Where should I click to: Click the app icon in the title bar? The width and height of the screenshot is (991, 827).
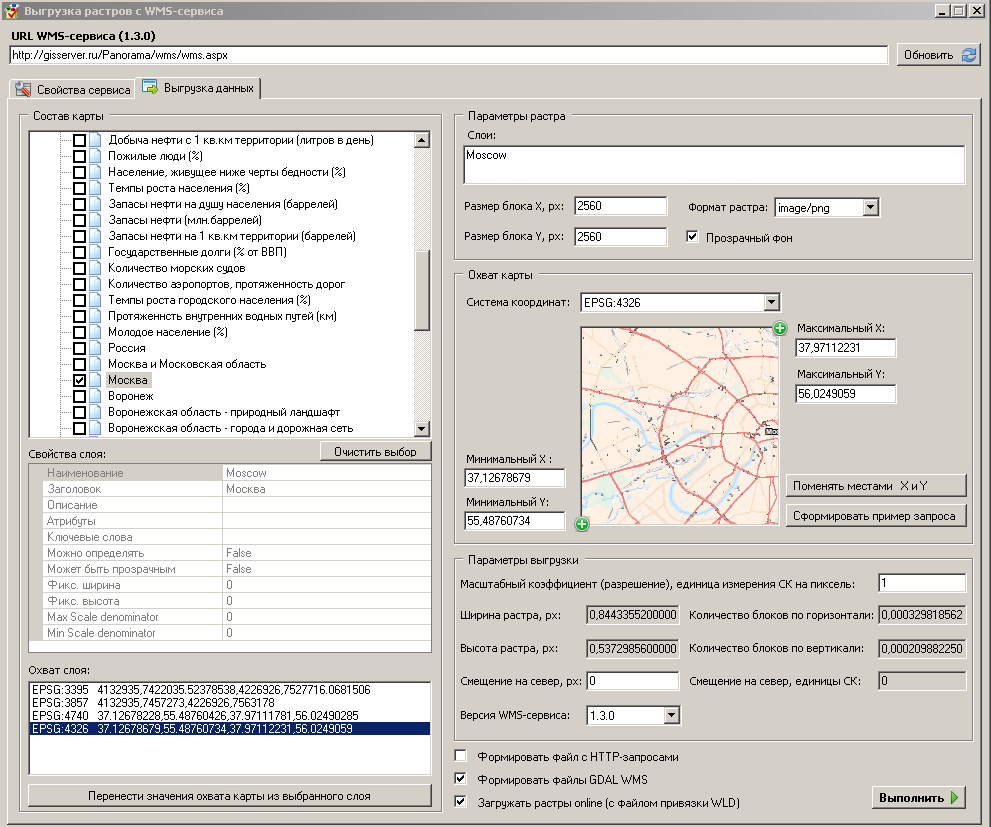click(11, 11)
